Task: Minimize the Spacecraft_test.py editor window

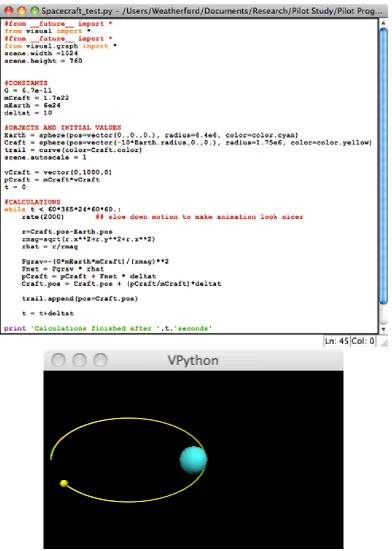Action: coord(21,11)
